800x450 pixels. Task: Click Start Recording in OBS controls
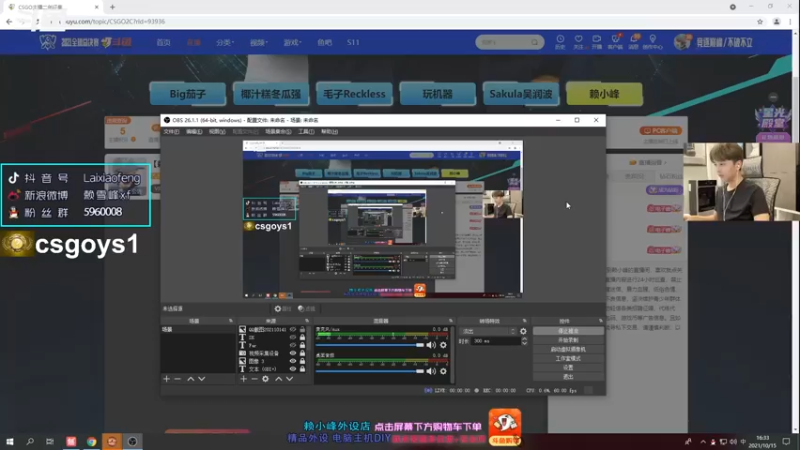click(568, 340)
